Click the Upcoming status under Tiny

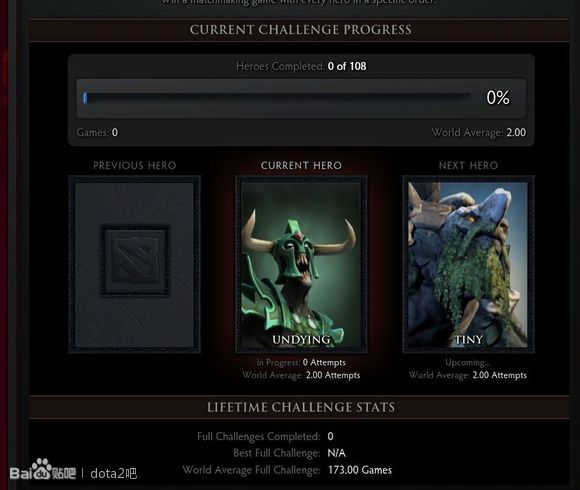[468, 362]
